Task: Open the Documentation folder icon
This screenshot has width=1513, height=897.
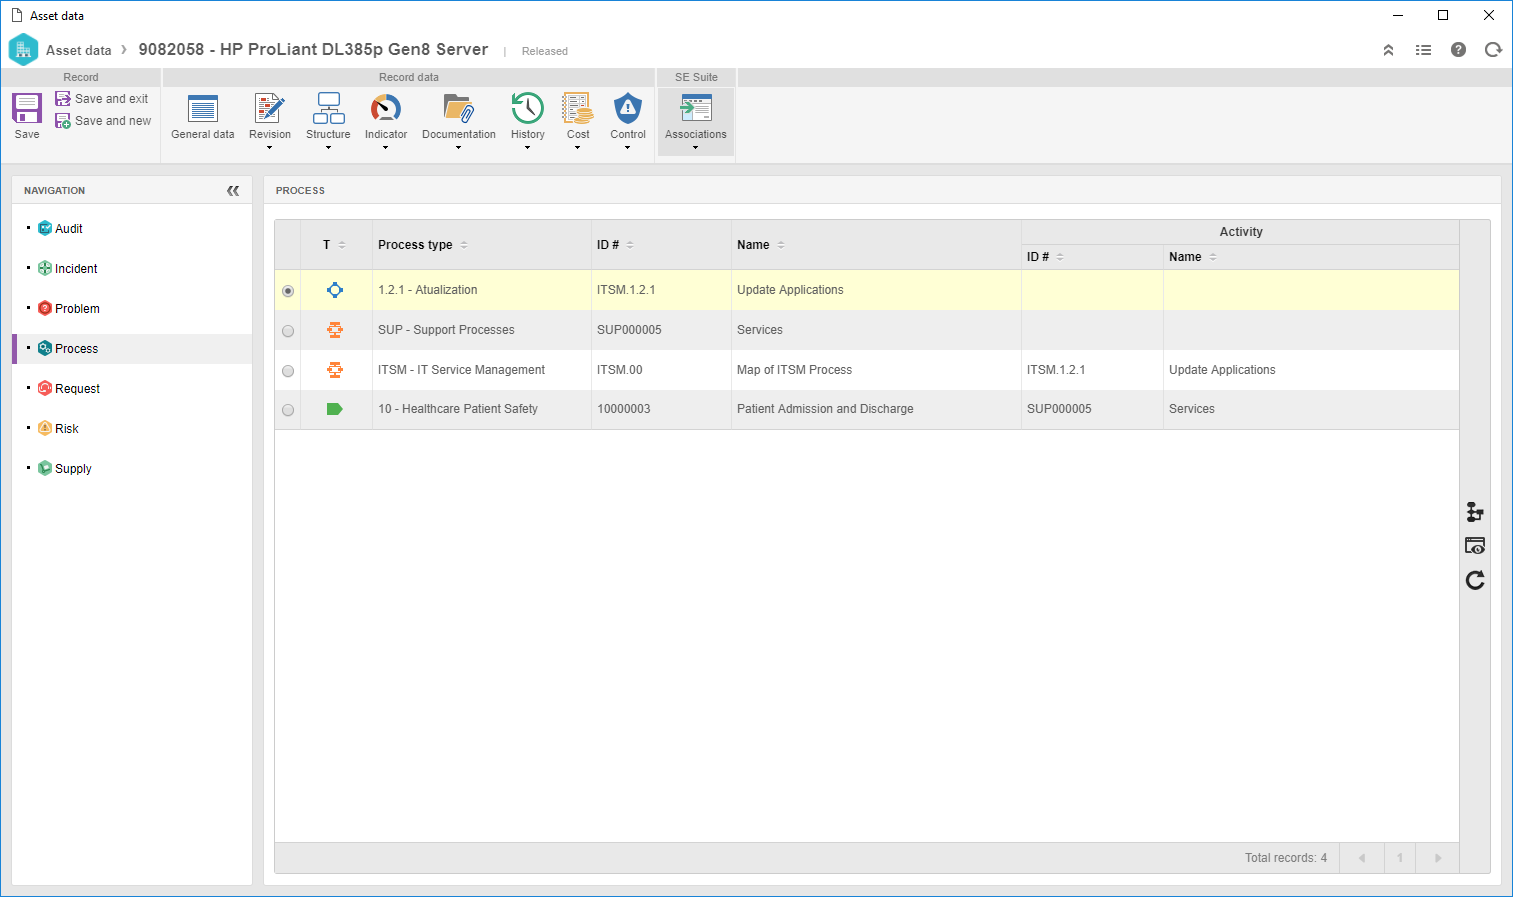Action: pyautogui.click(x=459, y=108)
